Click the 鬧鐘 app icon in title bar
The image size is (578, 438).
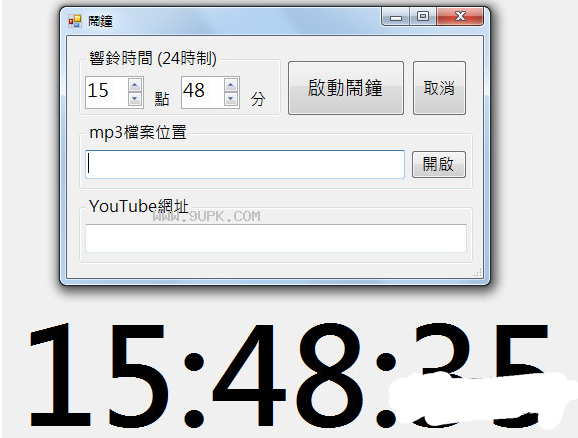pos(74,21)
